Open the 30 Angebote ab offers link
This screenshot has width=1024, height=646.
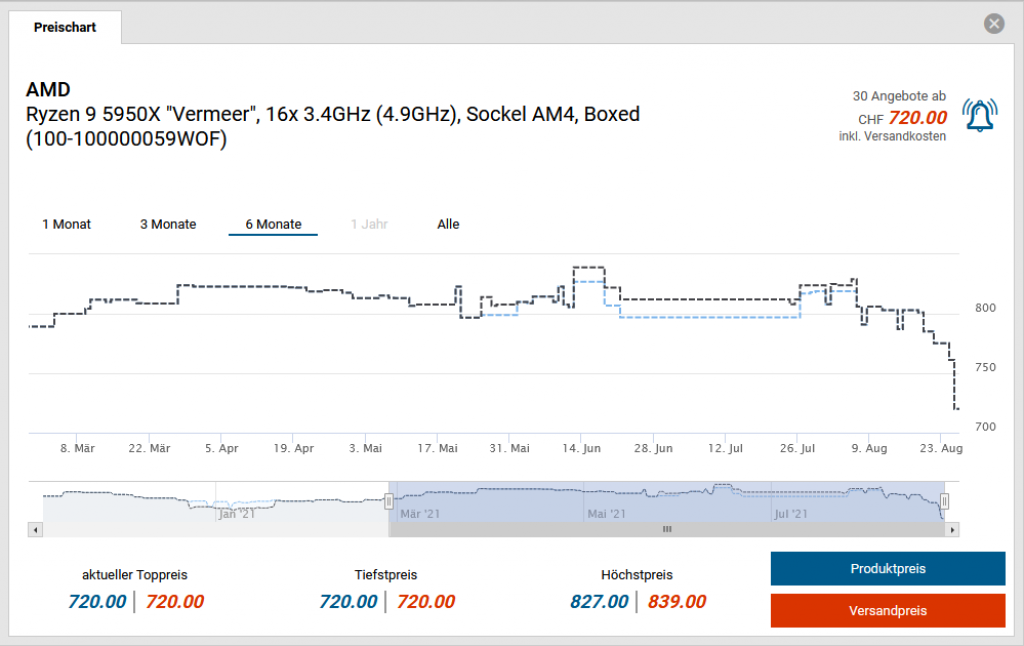pyautogui.click(x=899, y=96)
